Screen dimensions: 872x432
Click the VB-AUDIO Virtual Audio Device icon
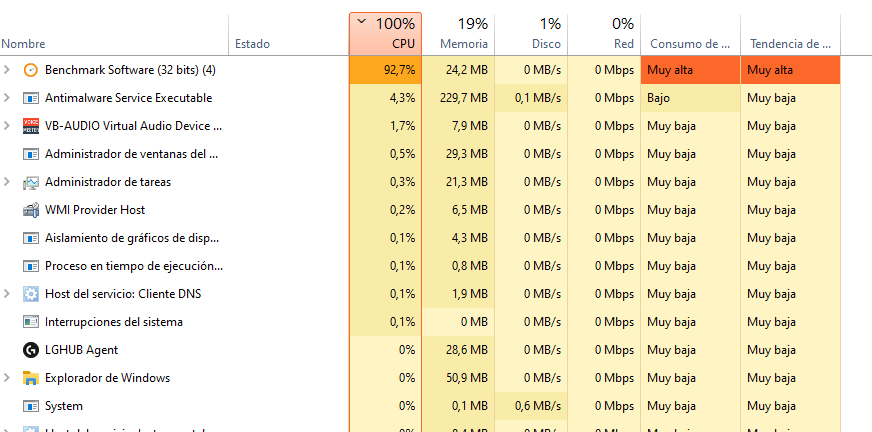31,126
